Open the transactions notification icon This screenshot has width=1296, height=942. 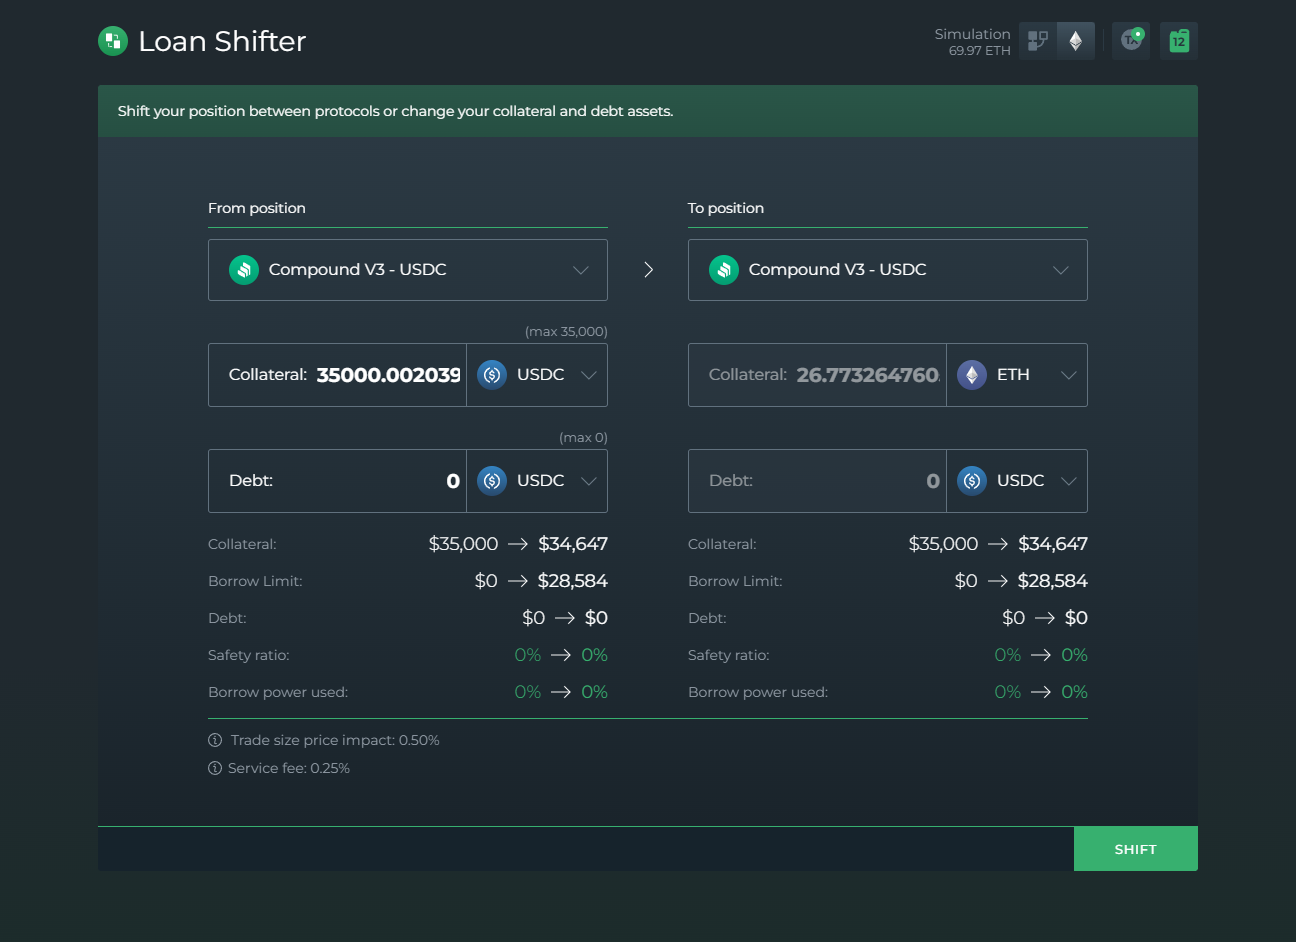(x=1131, y=41)
